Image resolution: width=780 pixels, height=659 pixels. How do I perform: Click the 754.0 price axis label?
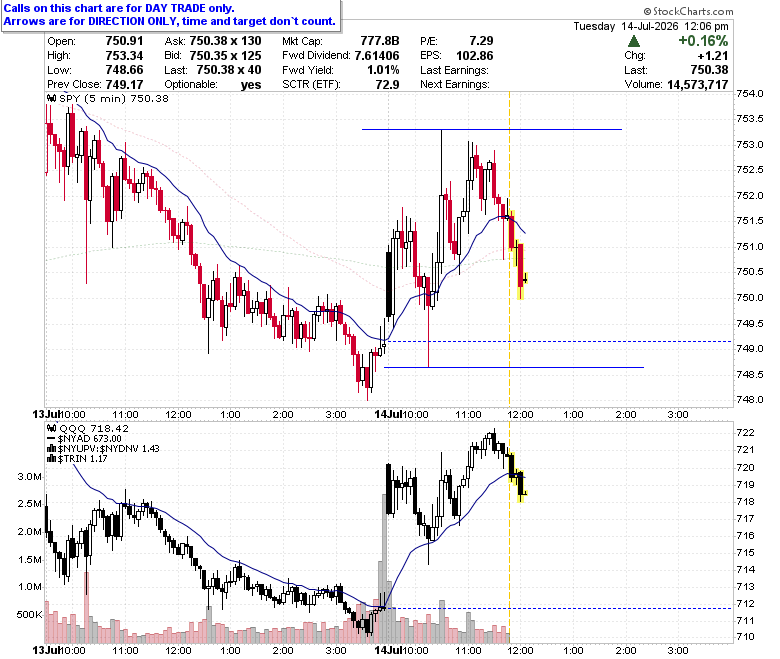click(750, 94)
